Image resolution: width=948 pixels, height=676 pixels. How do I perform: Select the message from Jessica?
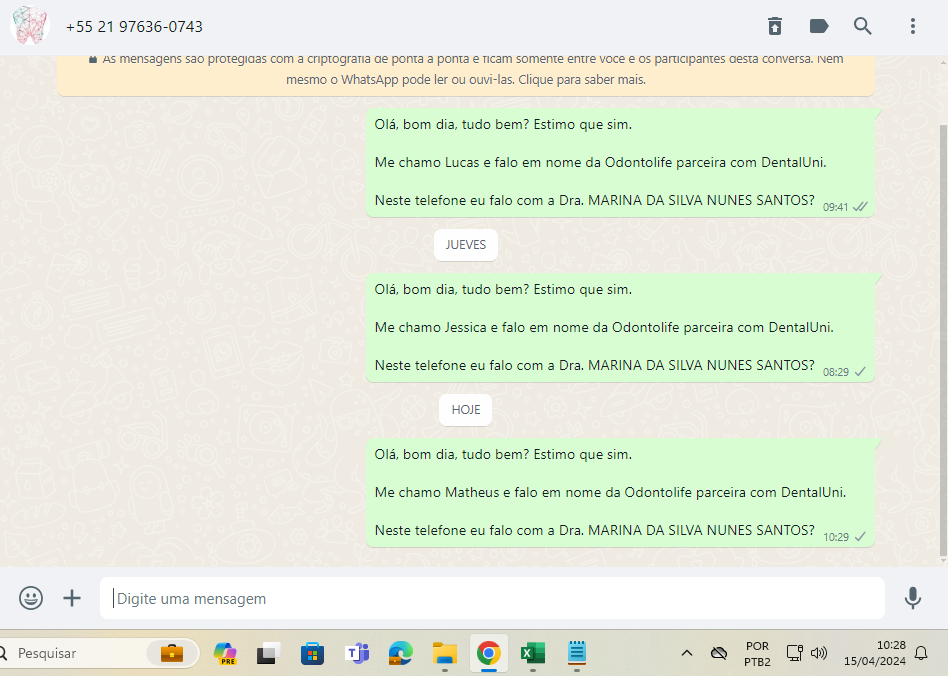coord(620,328)
